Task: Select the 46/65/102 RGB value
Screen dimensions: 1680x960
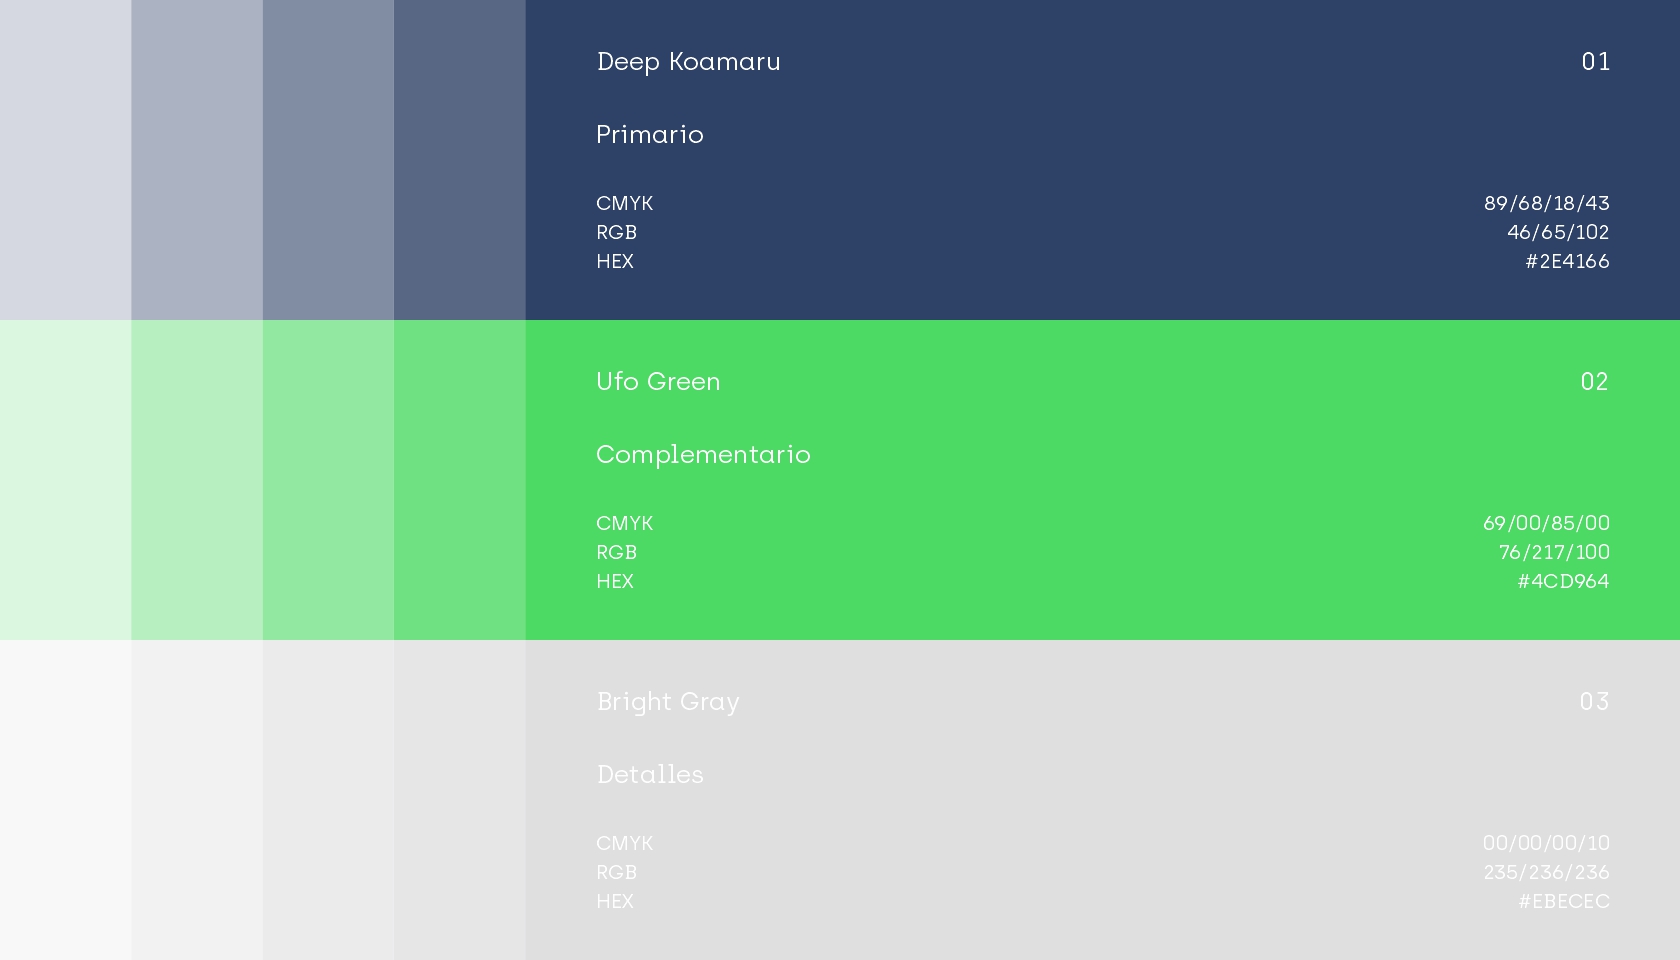Action: click(x=1558, y=233)
